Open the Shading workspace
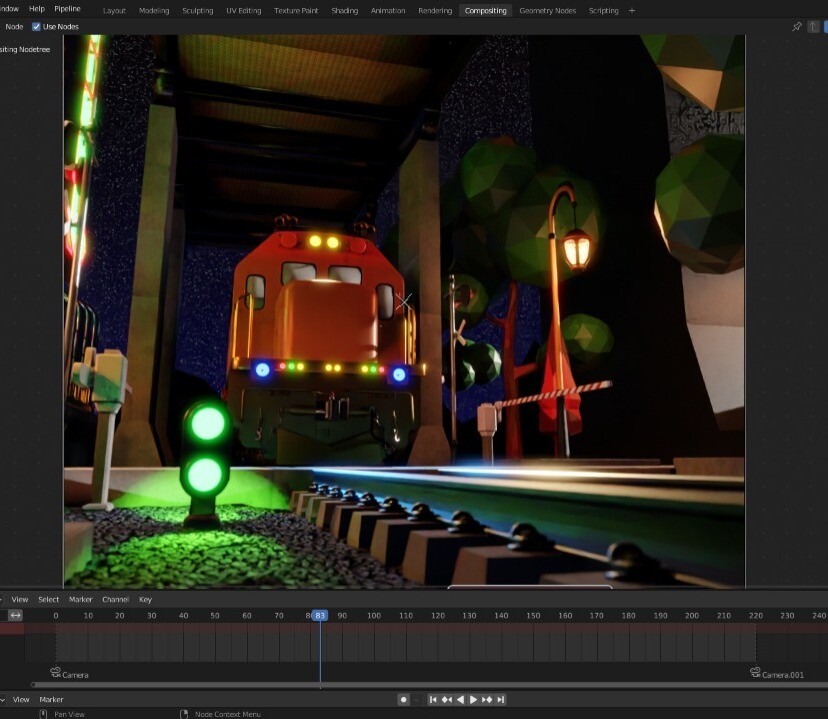This screenshot has width=828, height=719. (x=344, y=10)
